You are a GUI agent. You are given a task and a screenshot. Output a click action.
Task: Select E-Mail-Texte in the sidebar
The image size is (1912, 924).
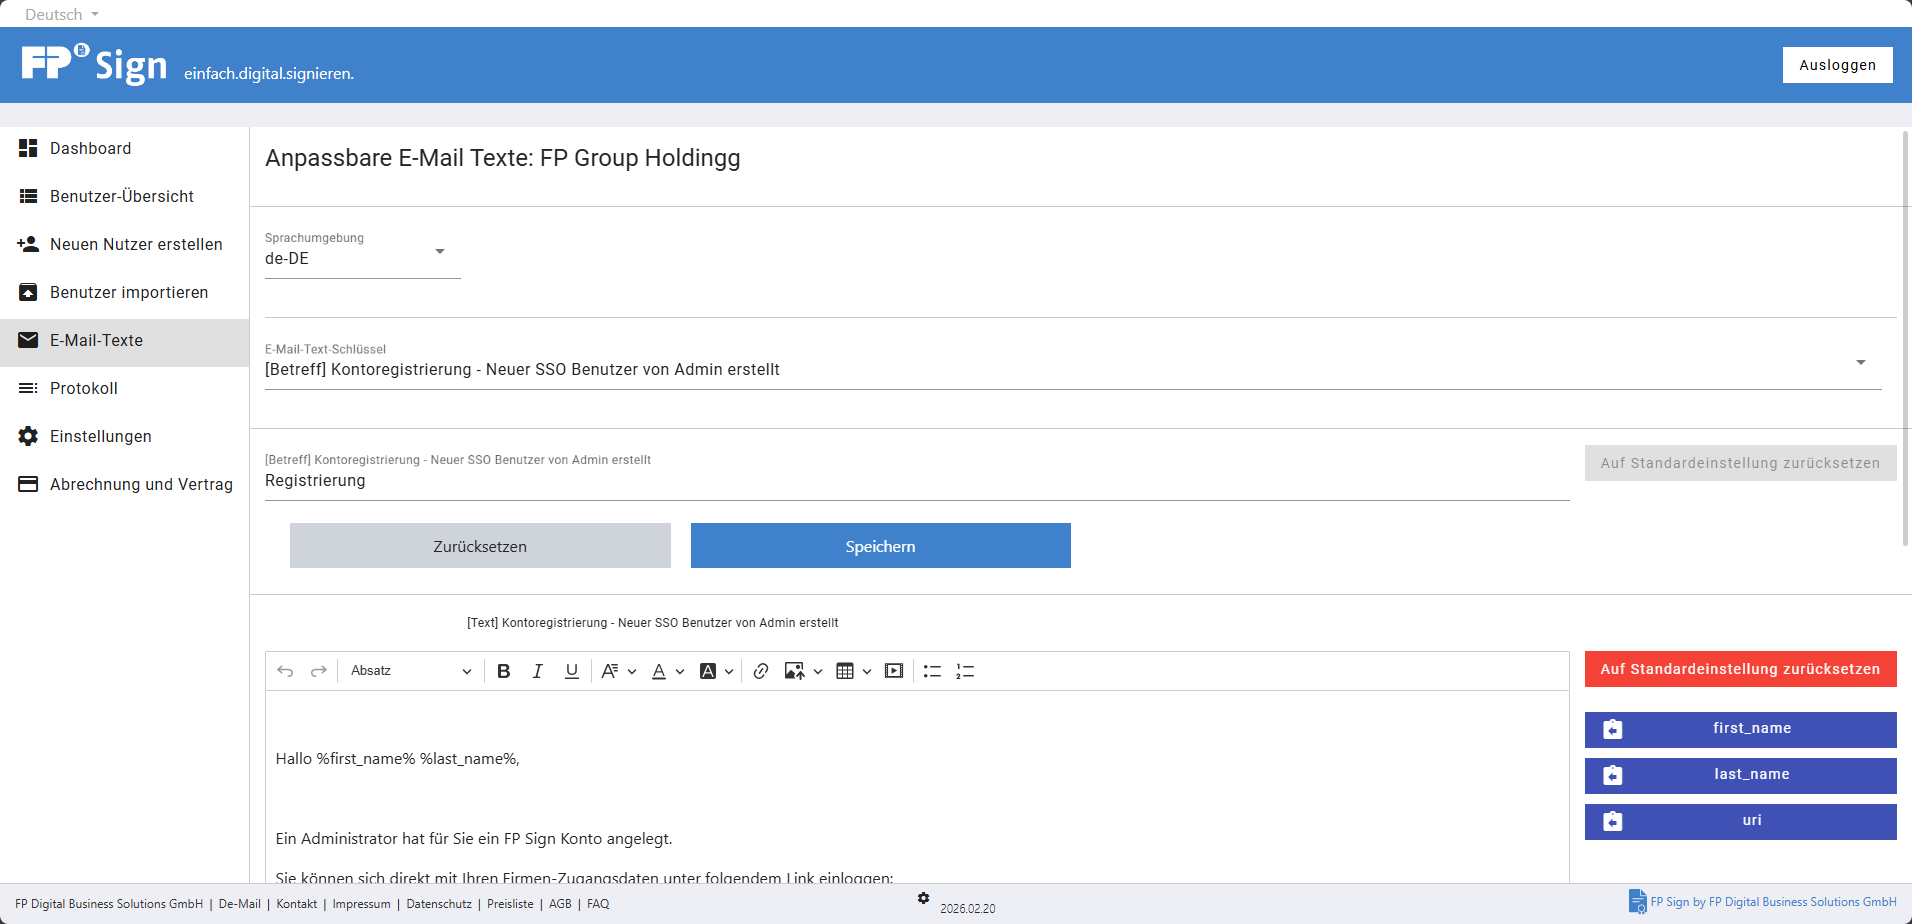coord(124,343)
